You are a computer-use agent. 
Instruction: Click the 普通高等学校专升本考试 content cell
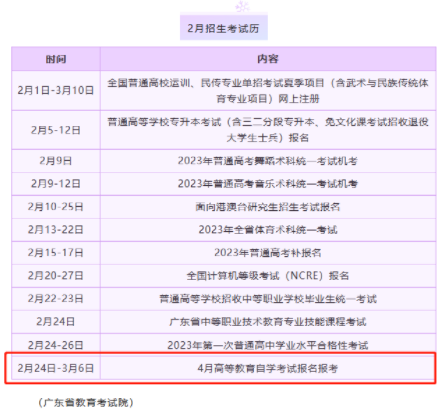tap(268, 130)
